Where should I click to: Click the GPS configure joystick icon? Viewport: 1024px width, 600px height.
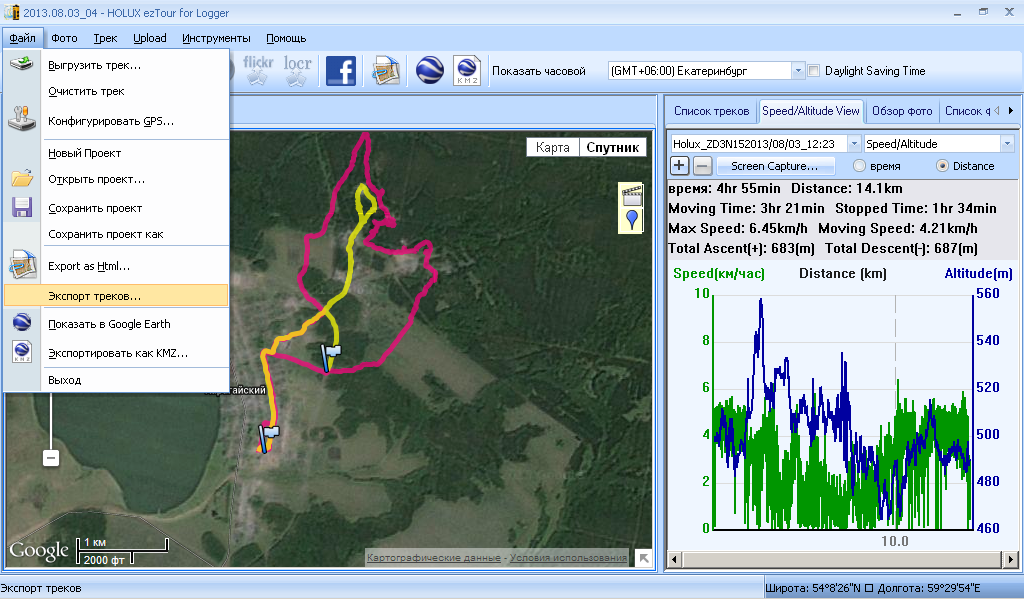[x=22, y=119]
